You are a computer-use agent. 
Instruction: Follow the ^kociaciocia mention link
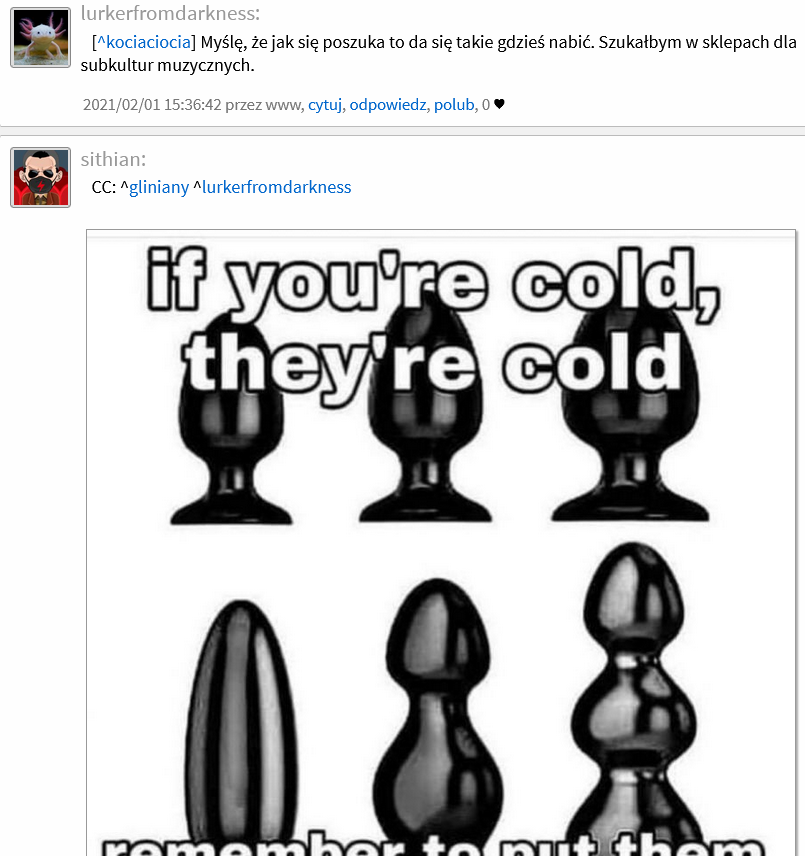coord(144,42)
